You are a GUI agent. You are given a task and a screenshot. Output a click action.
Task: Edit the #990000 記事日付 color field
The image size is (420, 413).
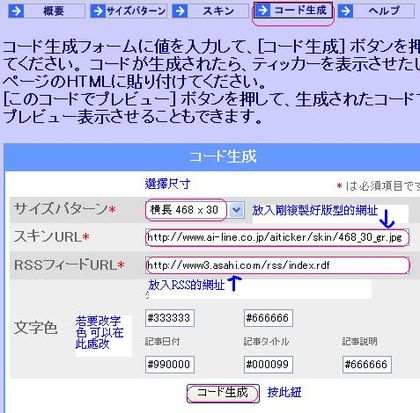(x=170, y=364)
